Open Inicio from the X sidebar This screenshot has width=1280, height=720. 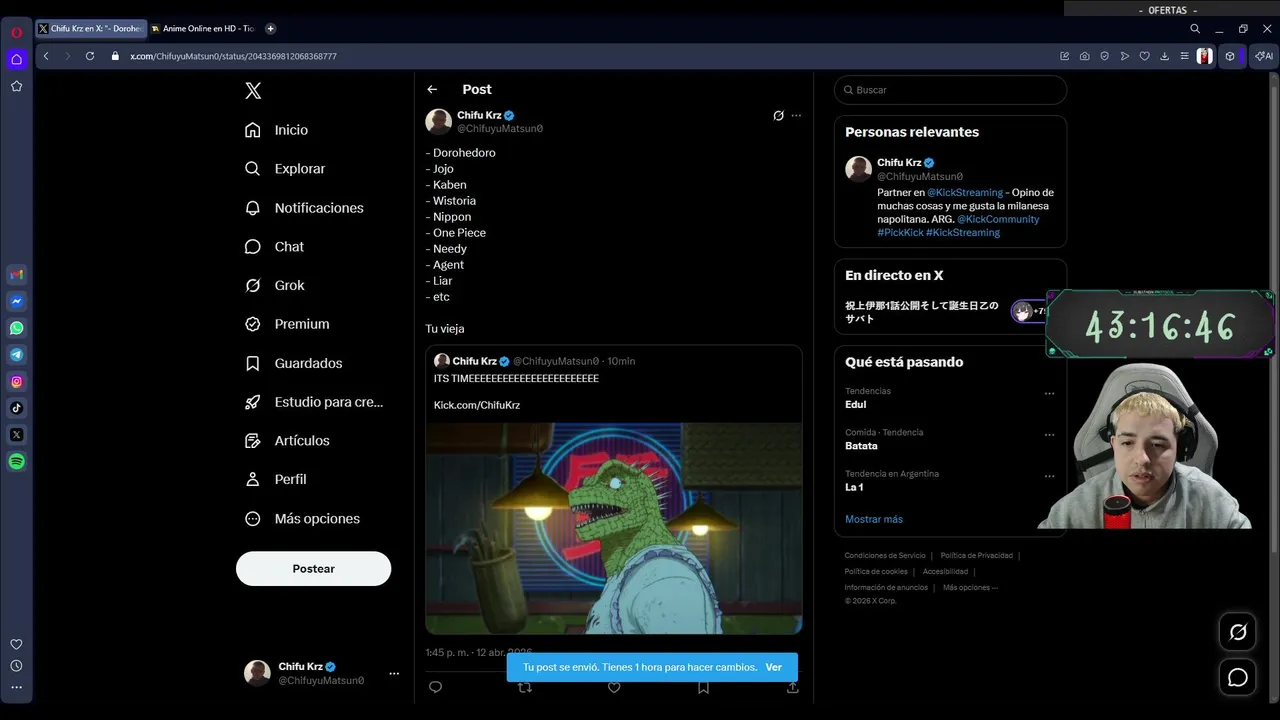277,130
